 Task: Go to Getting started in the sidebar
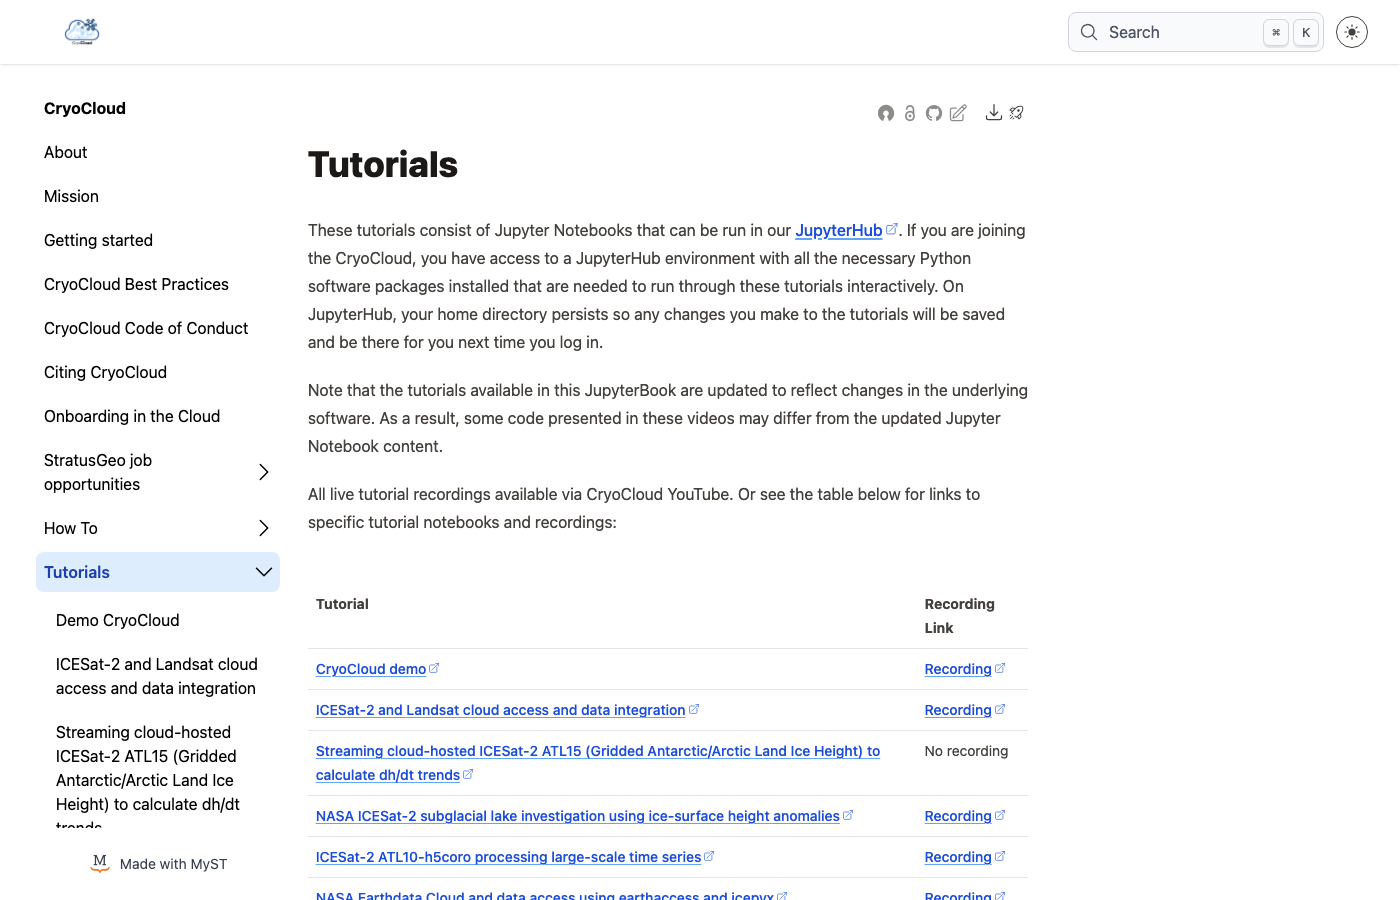(x=98, y=240)
